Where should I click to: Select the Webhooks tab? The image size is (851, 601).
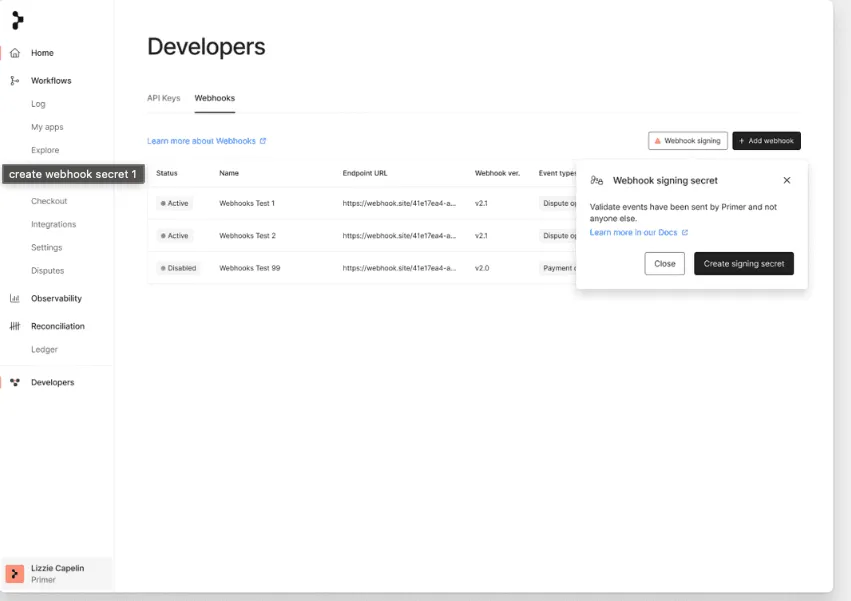coord(215,98)
